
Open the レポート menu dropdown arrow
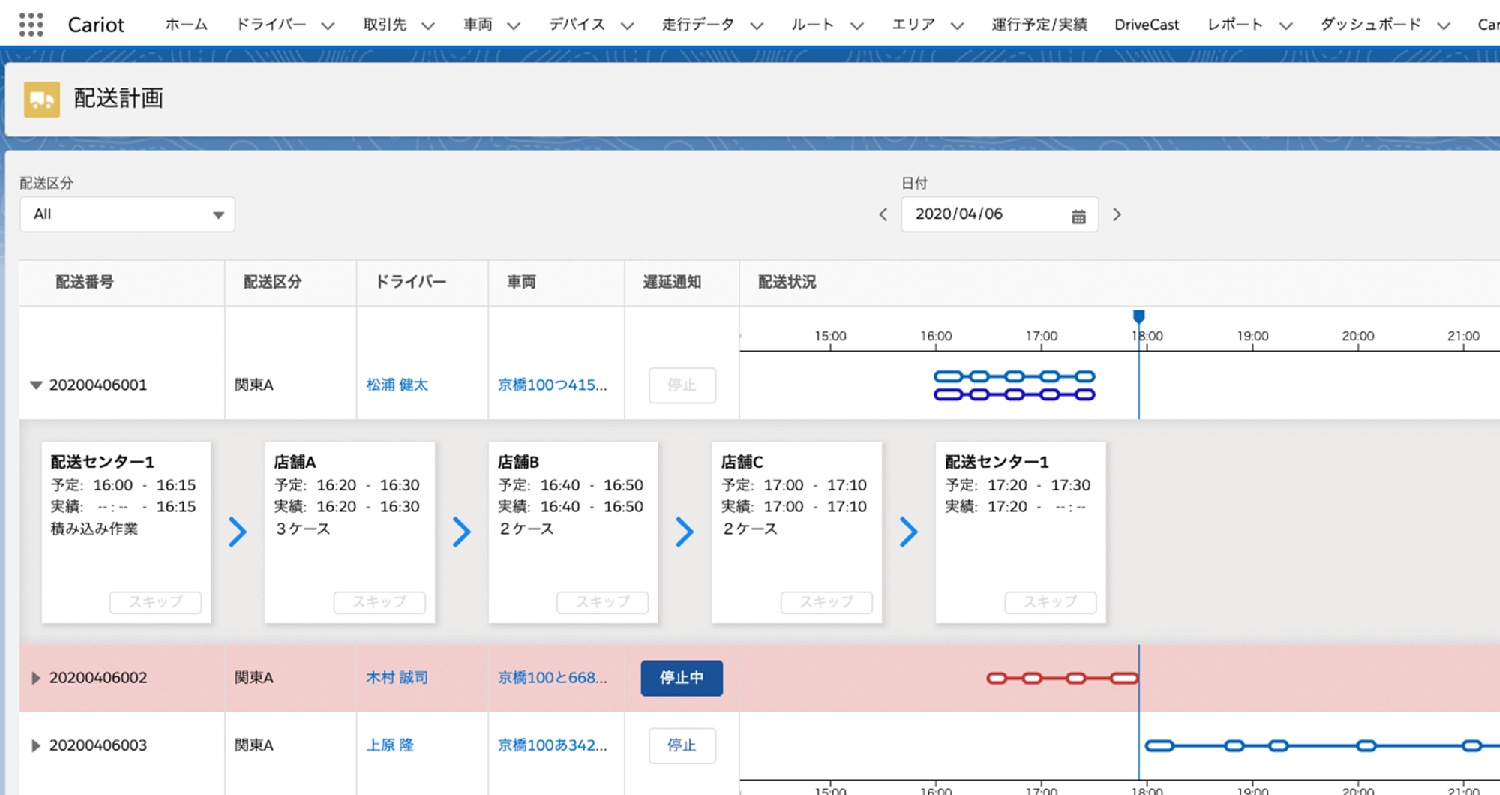[x=1285, y=25]
